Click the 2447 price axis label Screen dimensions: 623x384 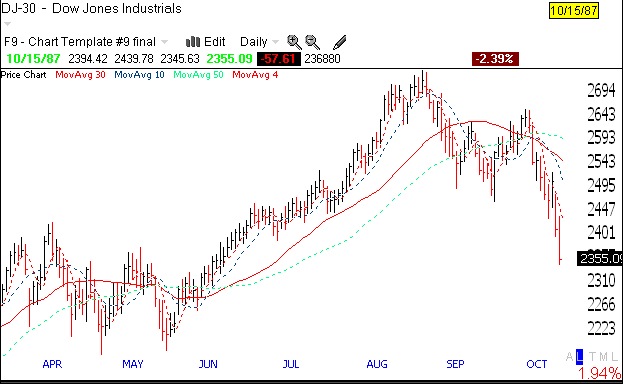(x=601, y=209)
